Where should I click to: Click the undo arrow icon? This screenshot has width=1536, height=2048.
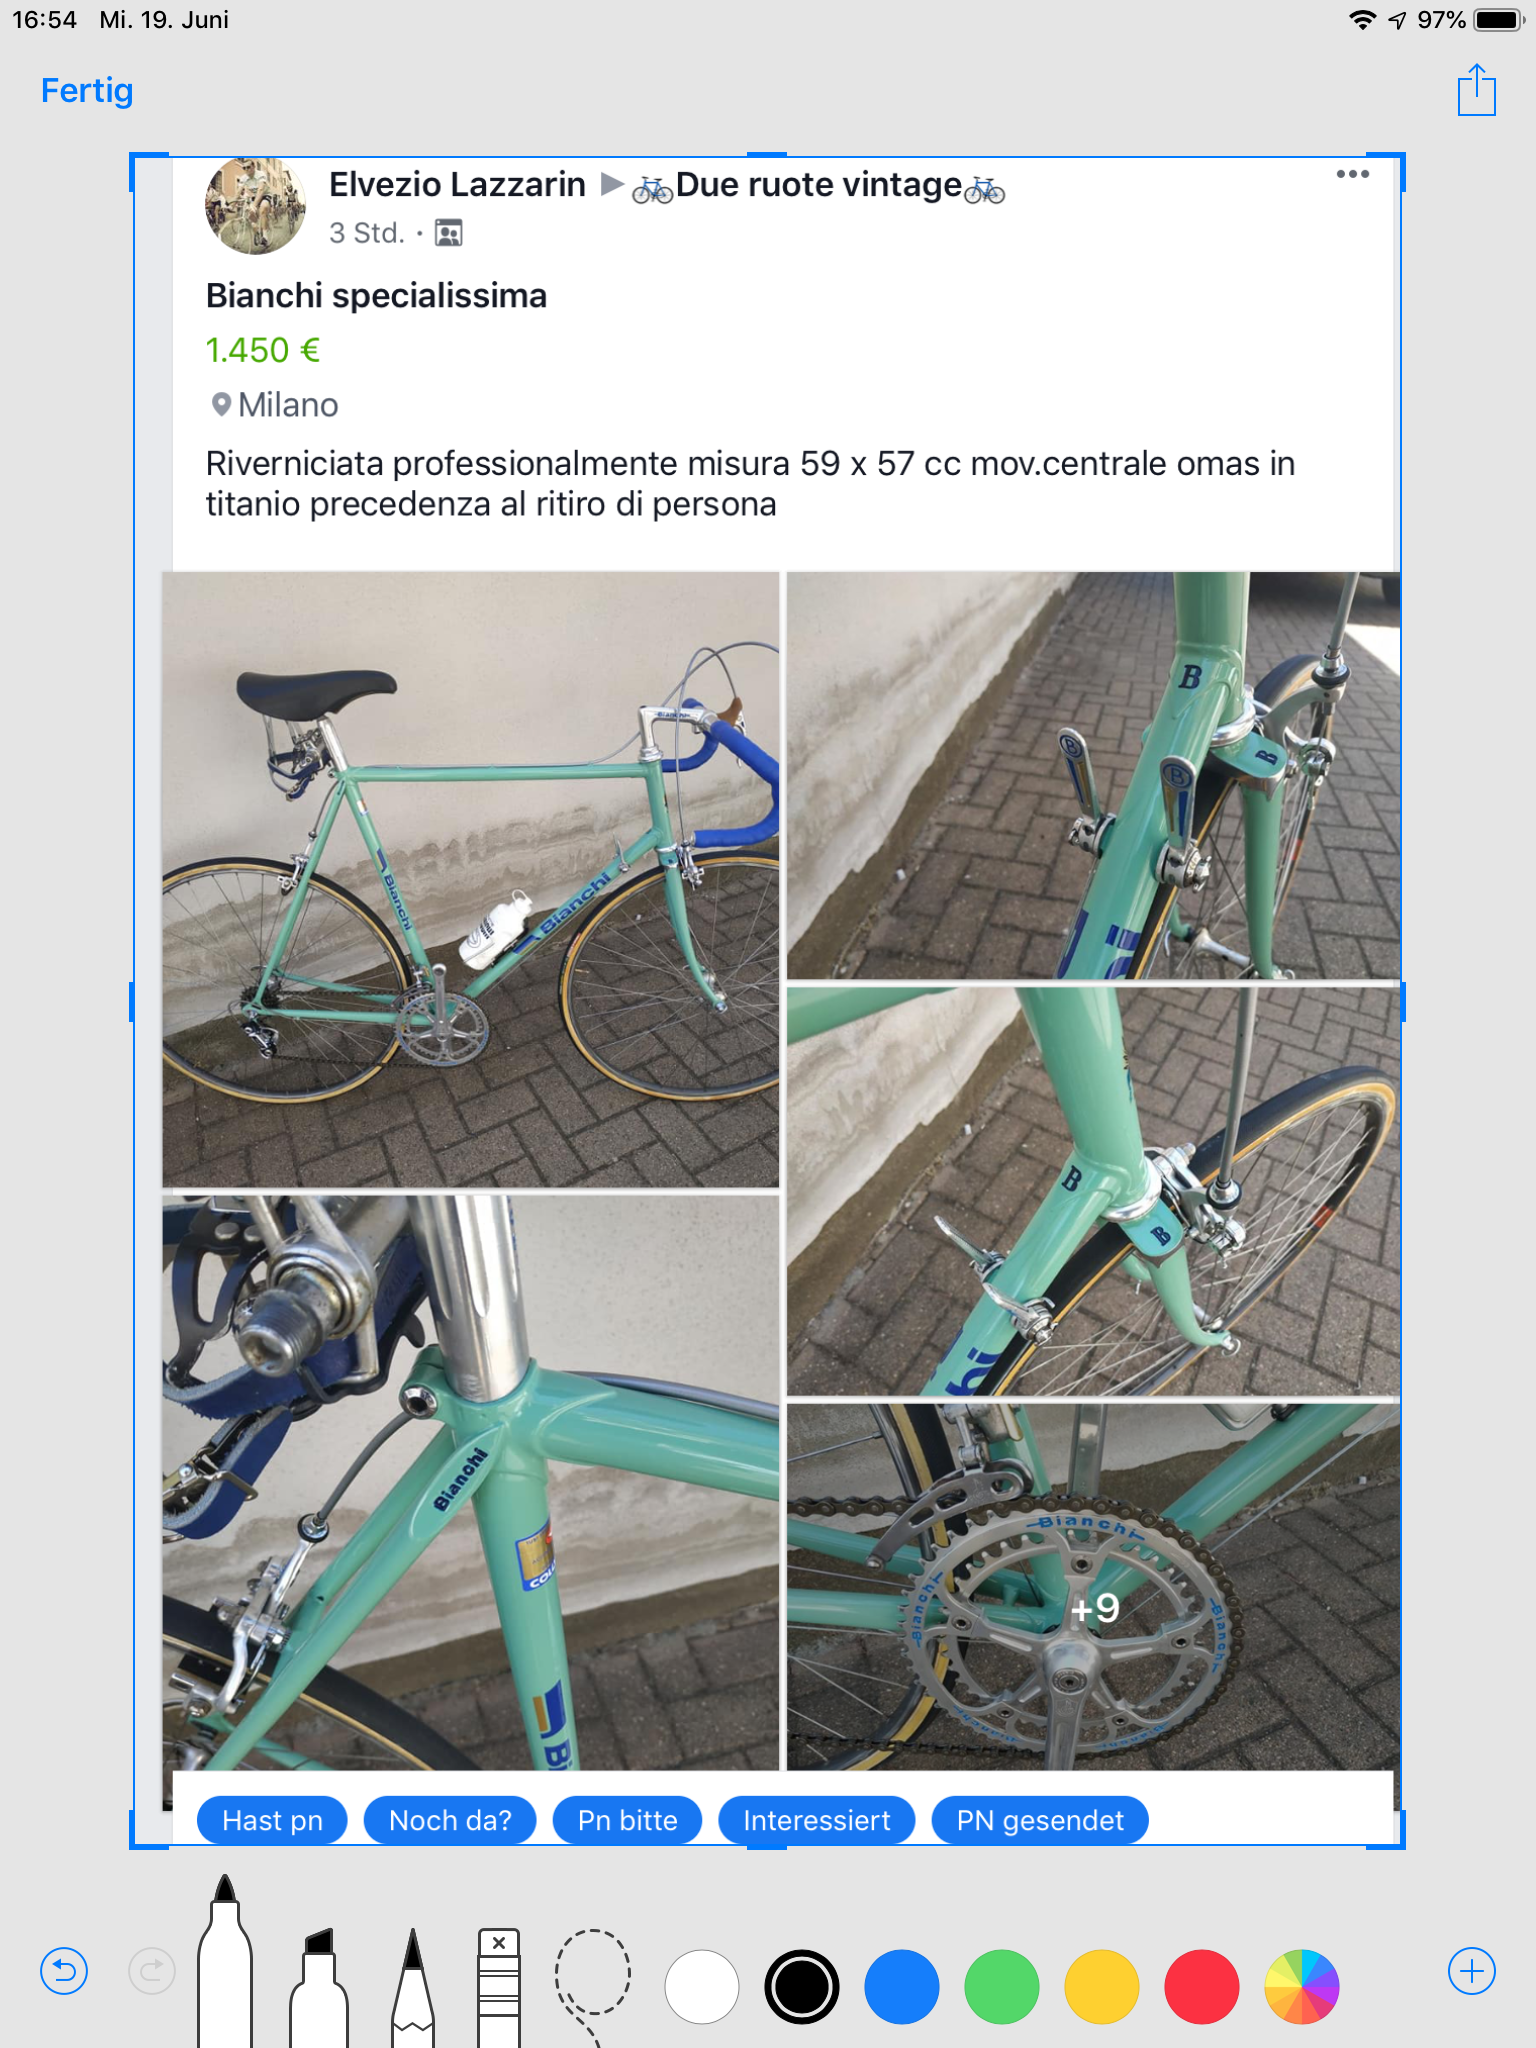(x=64, y=1971)
